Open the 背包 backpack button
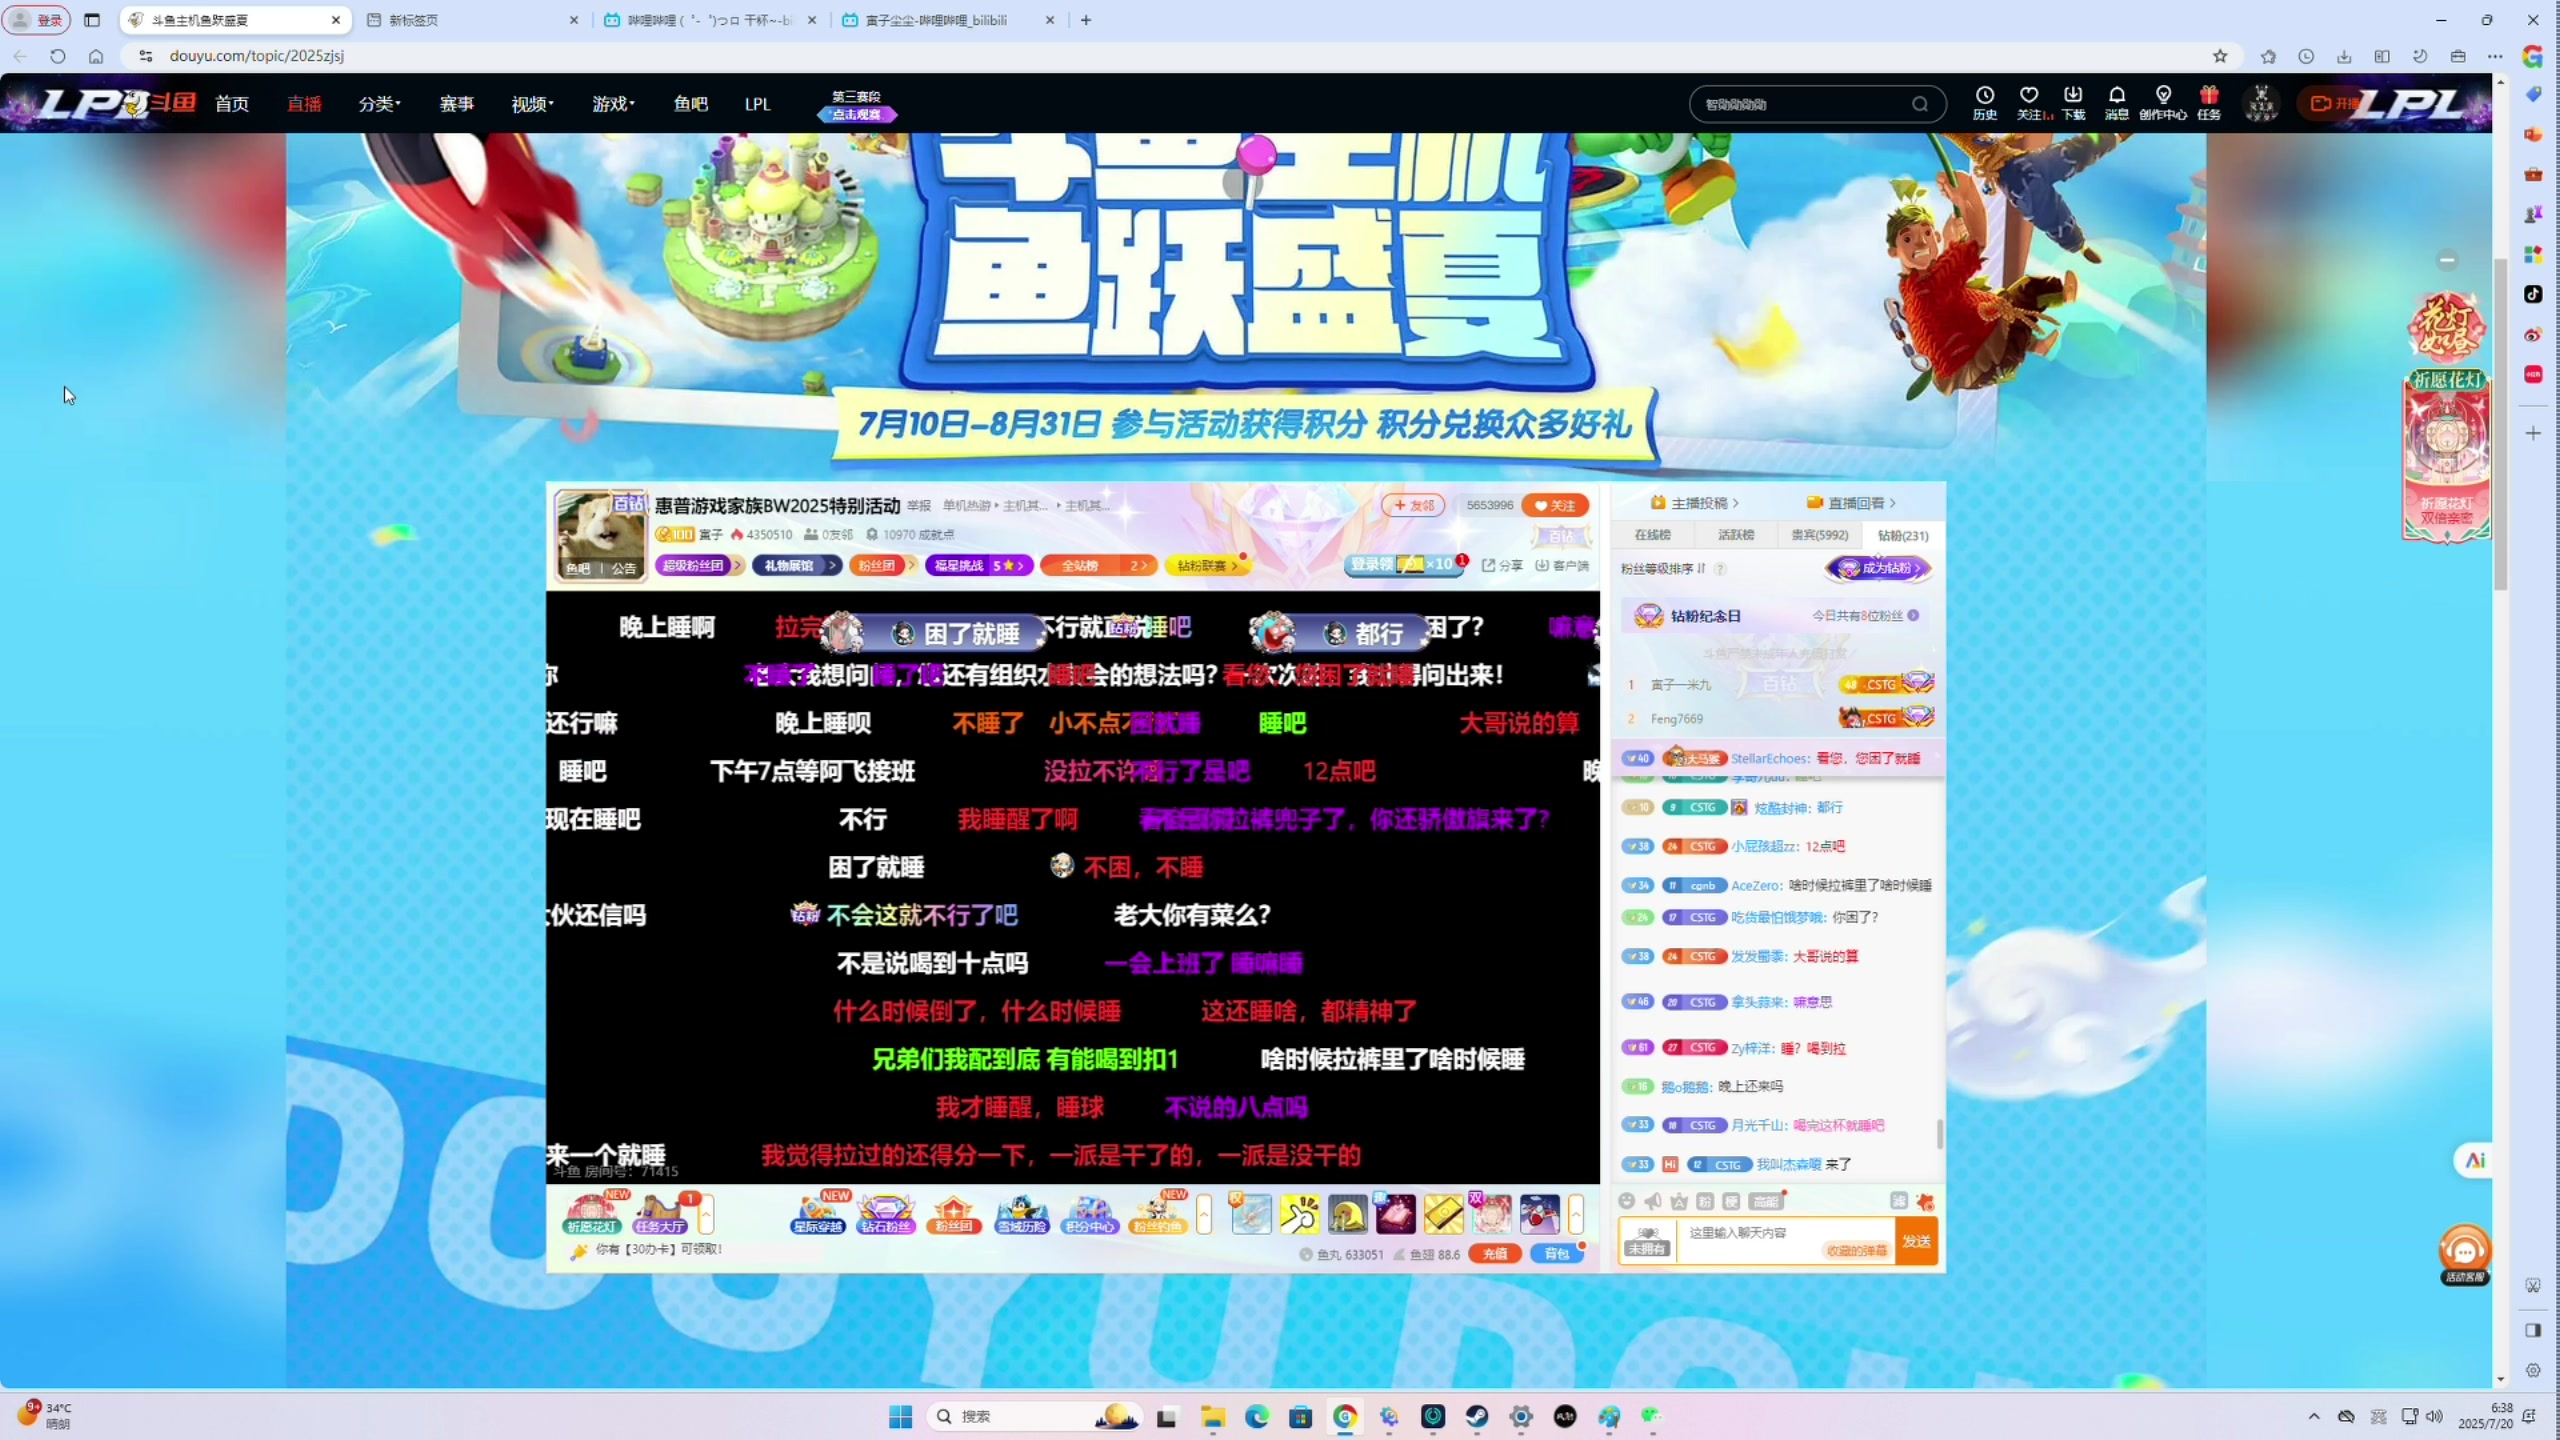Screen dimensions: 2560x1440 1558,1254
